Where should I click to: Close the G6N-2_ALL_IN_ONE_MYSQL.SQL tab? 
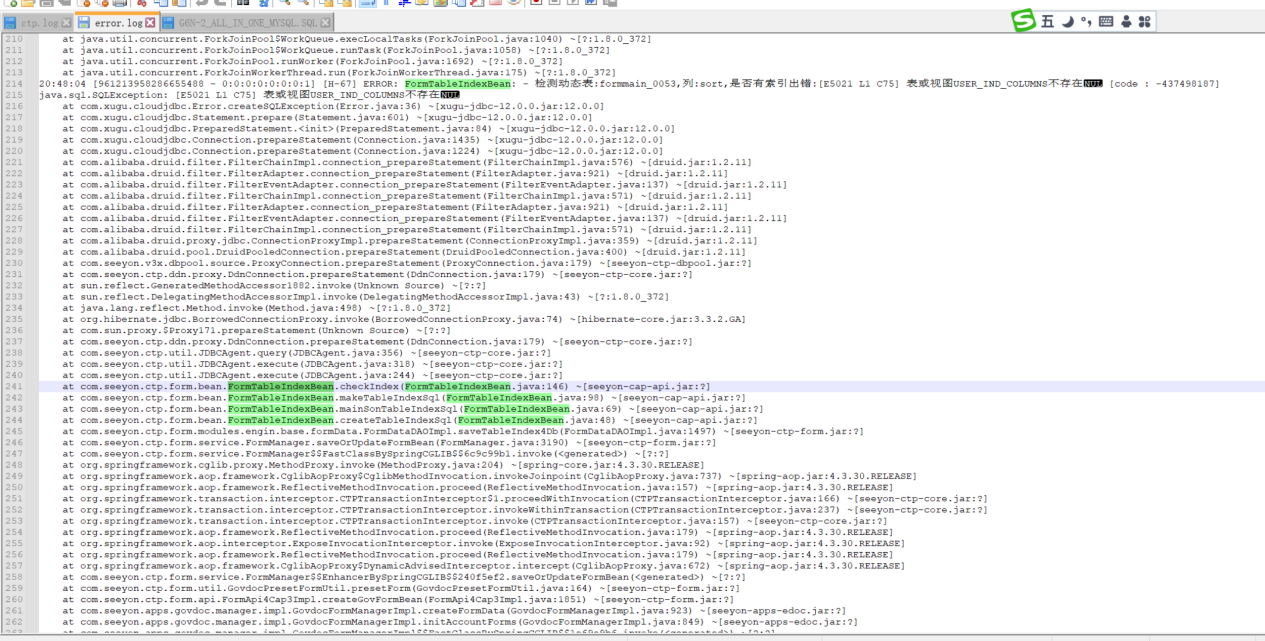click(327, 22)
